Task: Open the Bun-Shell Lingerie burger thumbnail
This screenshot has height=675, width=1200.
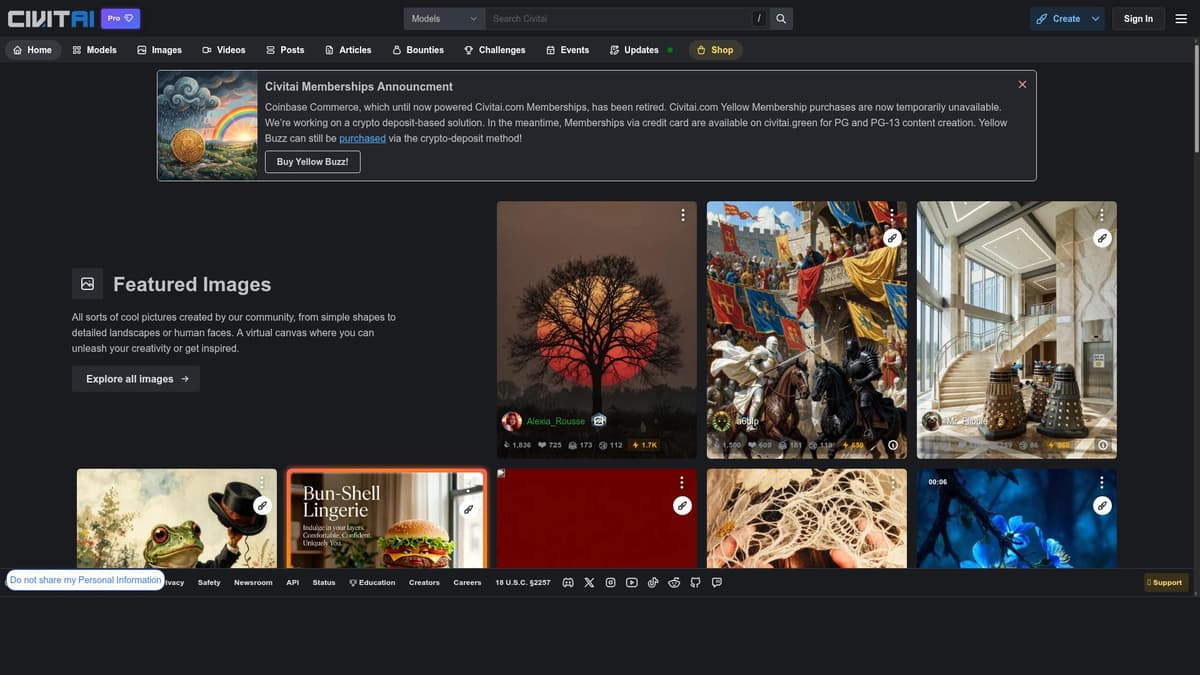Action: pyautogui.click(x=386, y=520)
